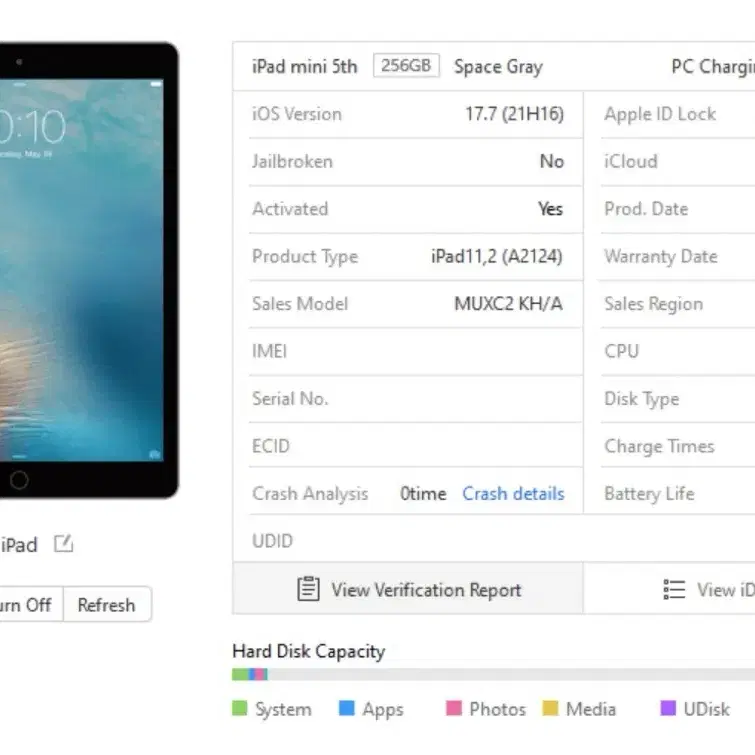
Task: Click the CPU row label
Action: point(622,351)
